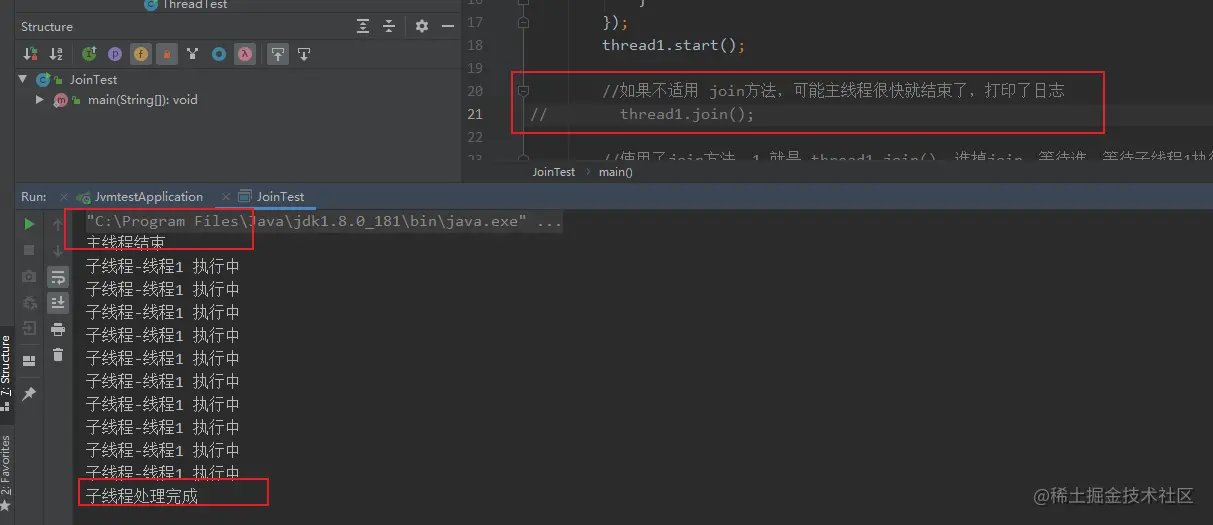Toggle Show Lambdas filter icon

click(x=245, y=54)
